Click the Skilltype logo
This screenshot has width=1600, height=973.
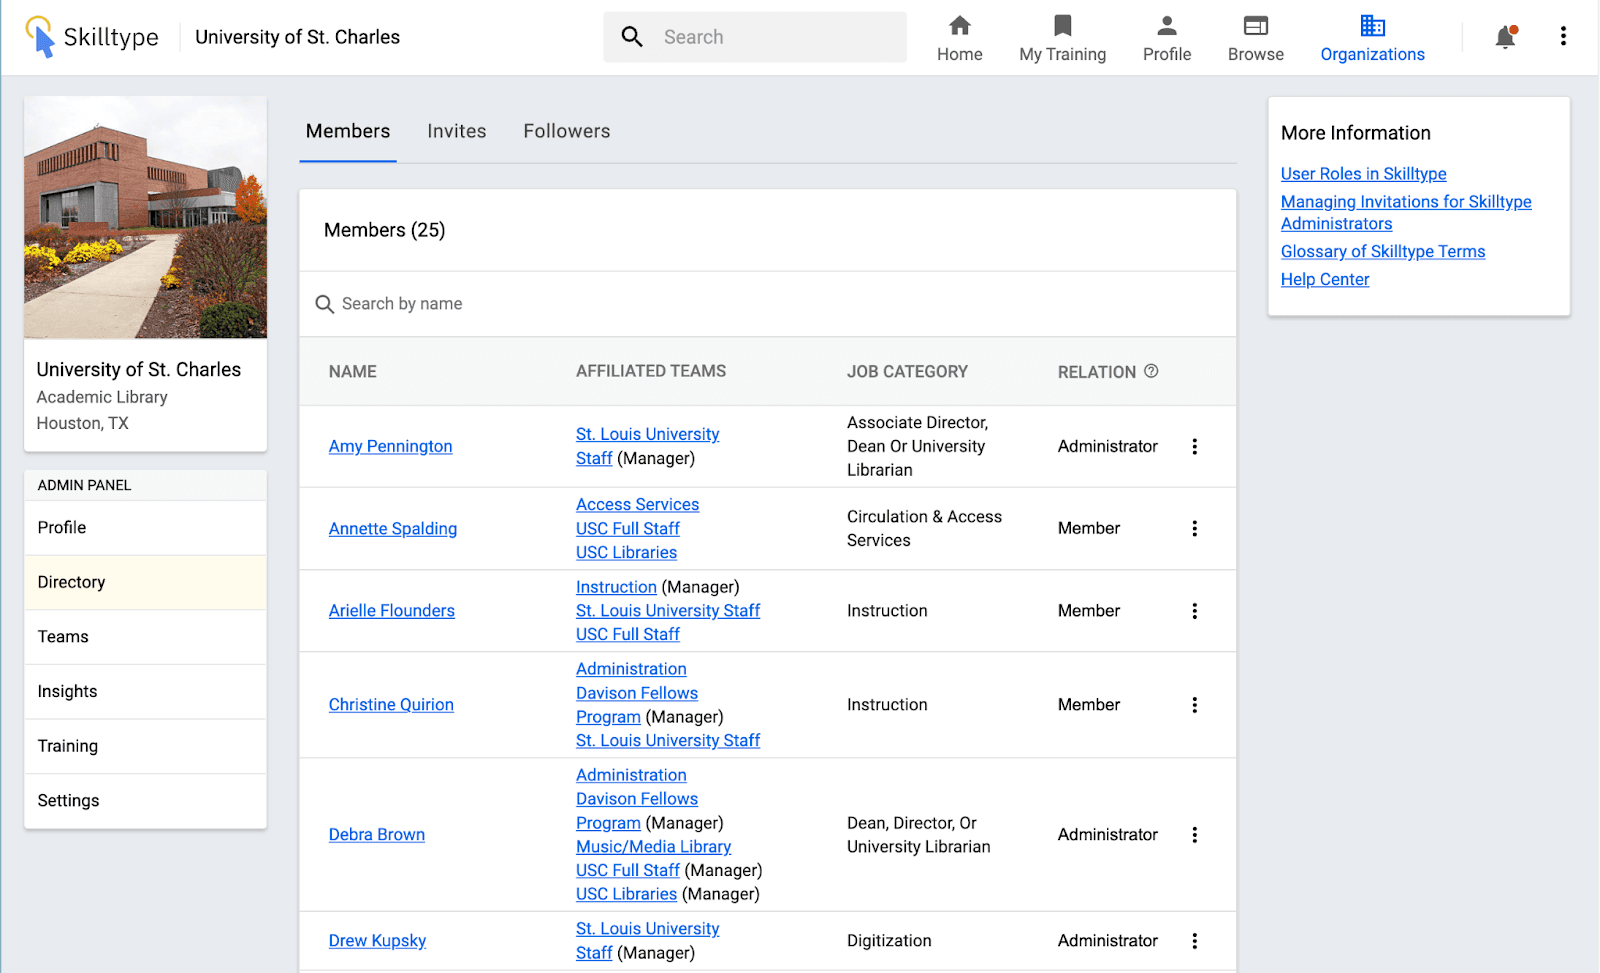click(x=91, y=37)
